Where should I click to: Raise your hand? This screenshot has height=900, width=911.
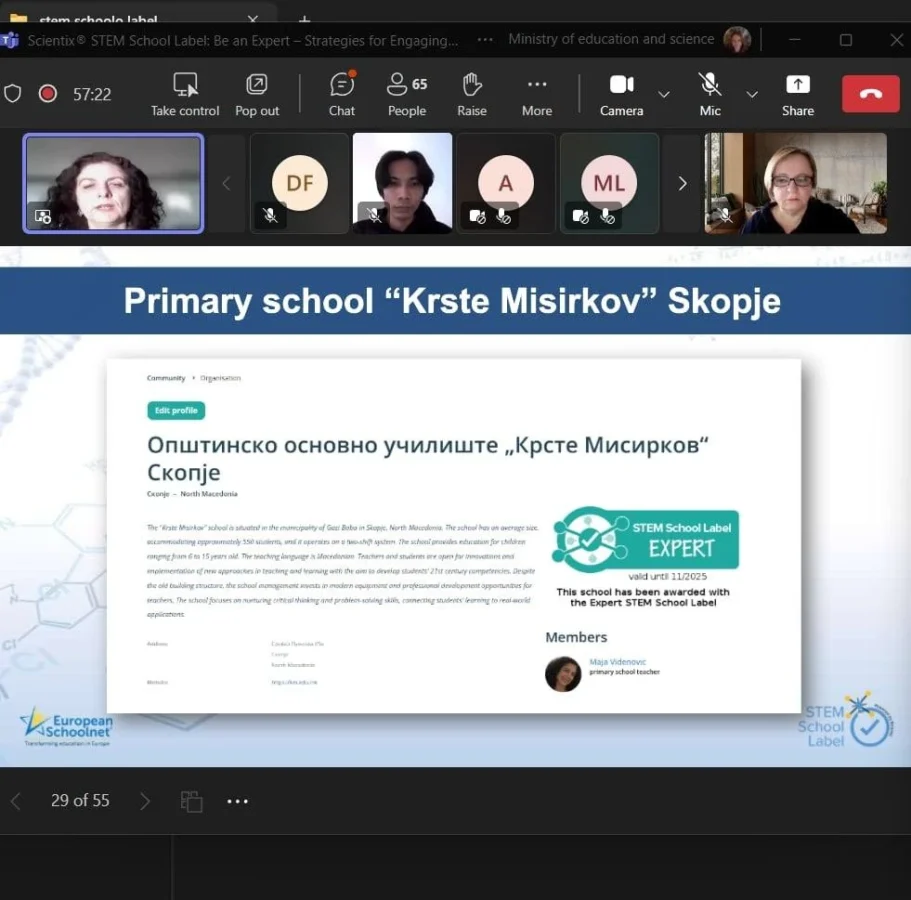pos(471,94)
